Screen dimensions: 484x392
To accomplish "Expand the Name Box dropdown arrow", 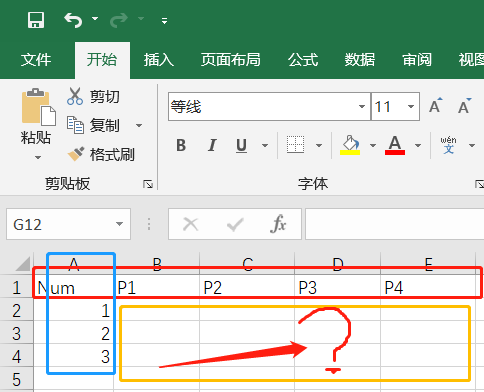I will (x=119, y=224).
